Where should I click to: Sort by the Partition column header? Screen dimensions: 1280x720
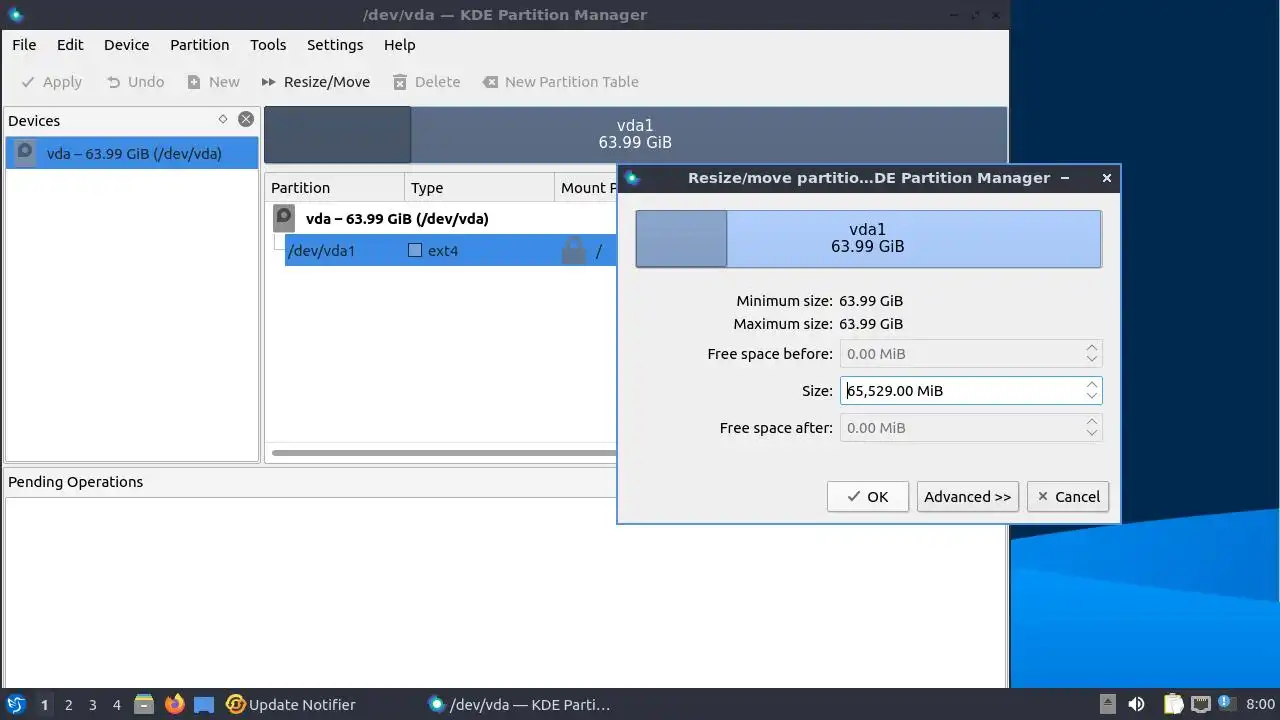click(x=335, y=188)
